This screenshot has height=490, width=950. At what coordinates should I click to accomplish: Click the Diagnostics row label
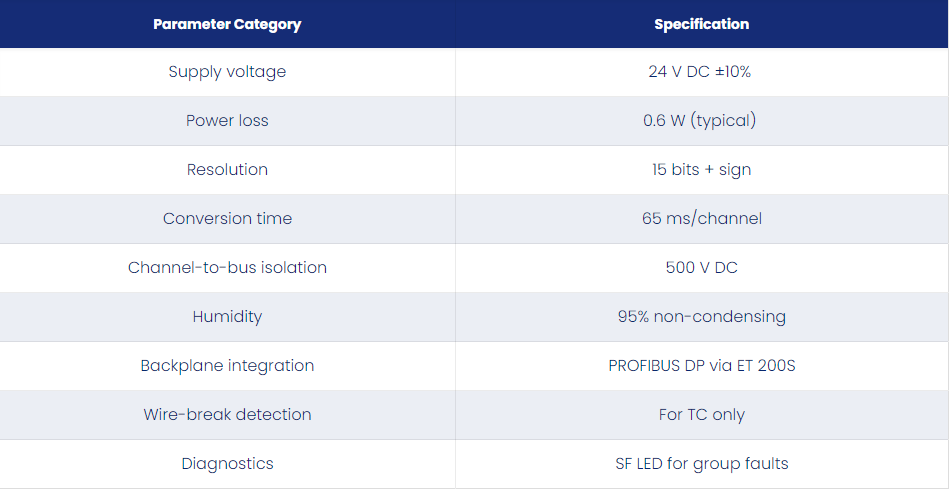click(227, 464)
